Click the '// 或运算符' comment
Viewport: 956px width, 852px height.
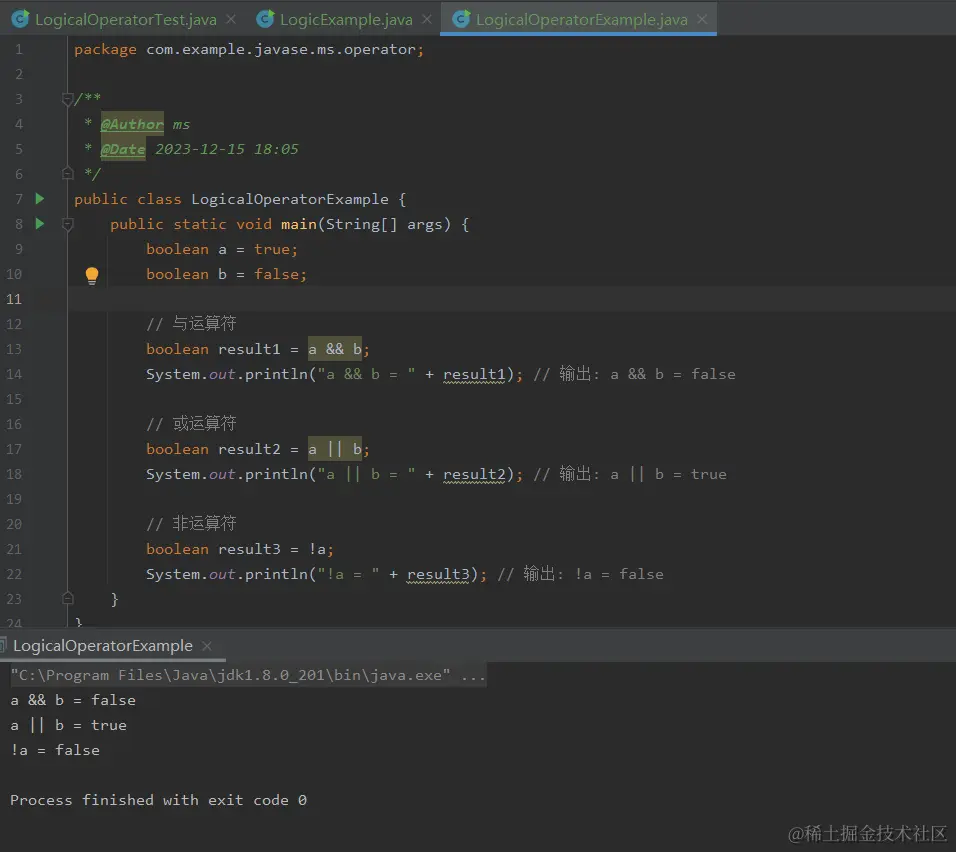[x=191, y=424]
